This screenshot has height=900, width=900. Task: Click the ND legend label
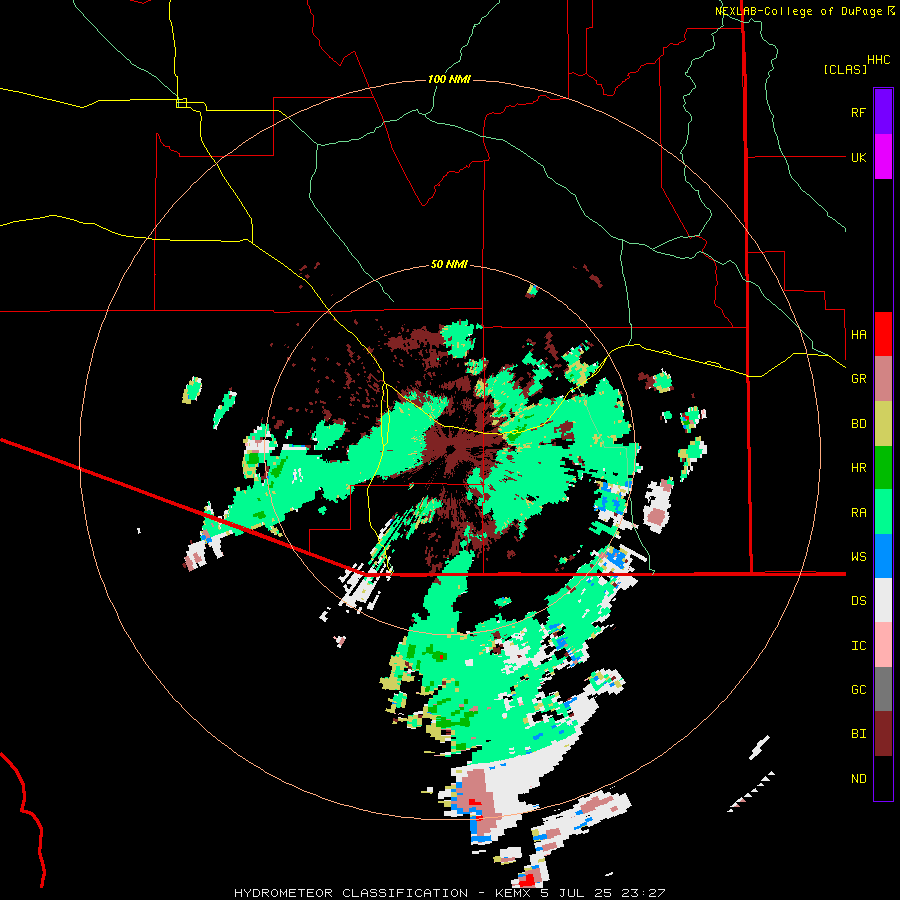[858, 779]
